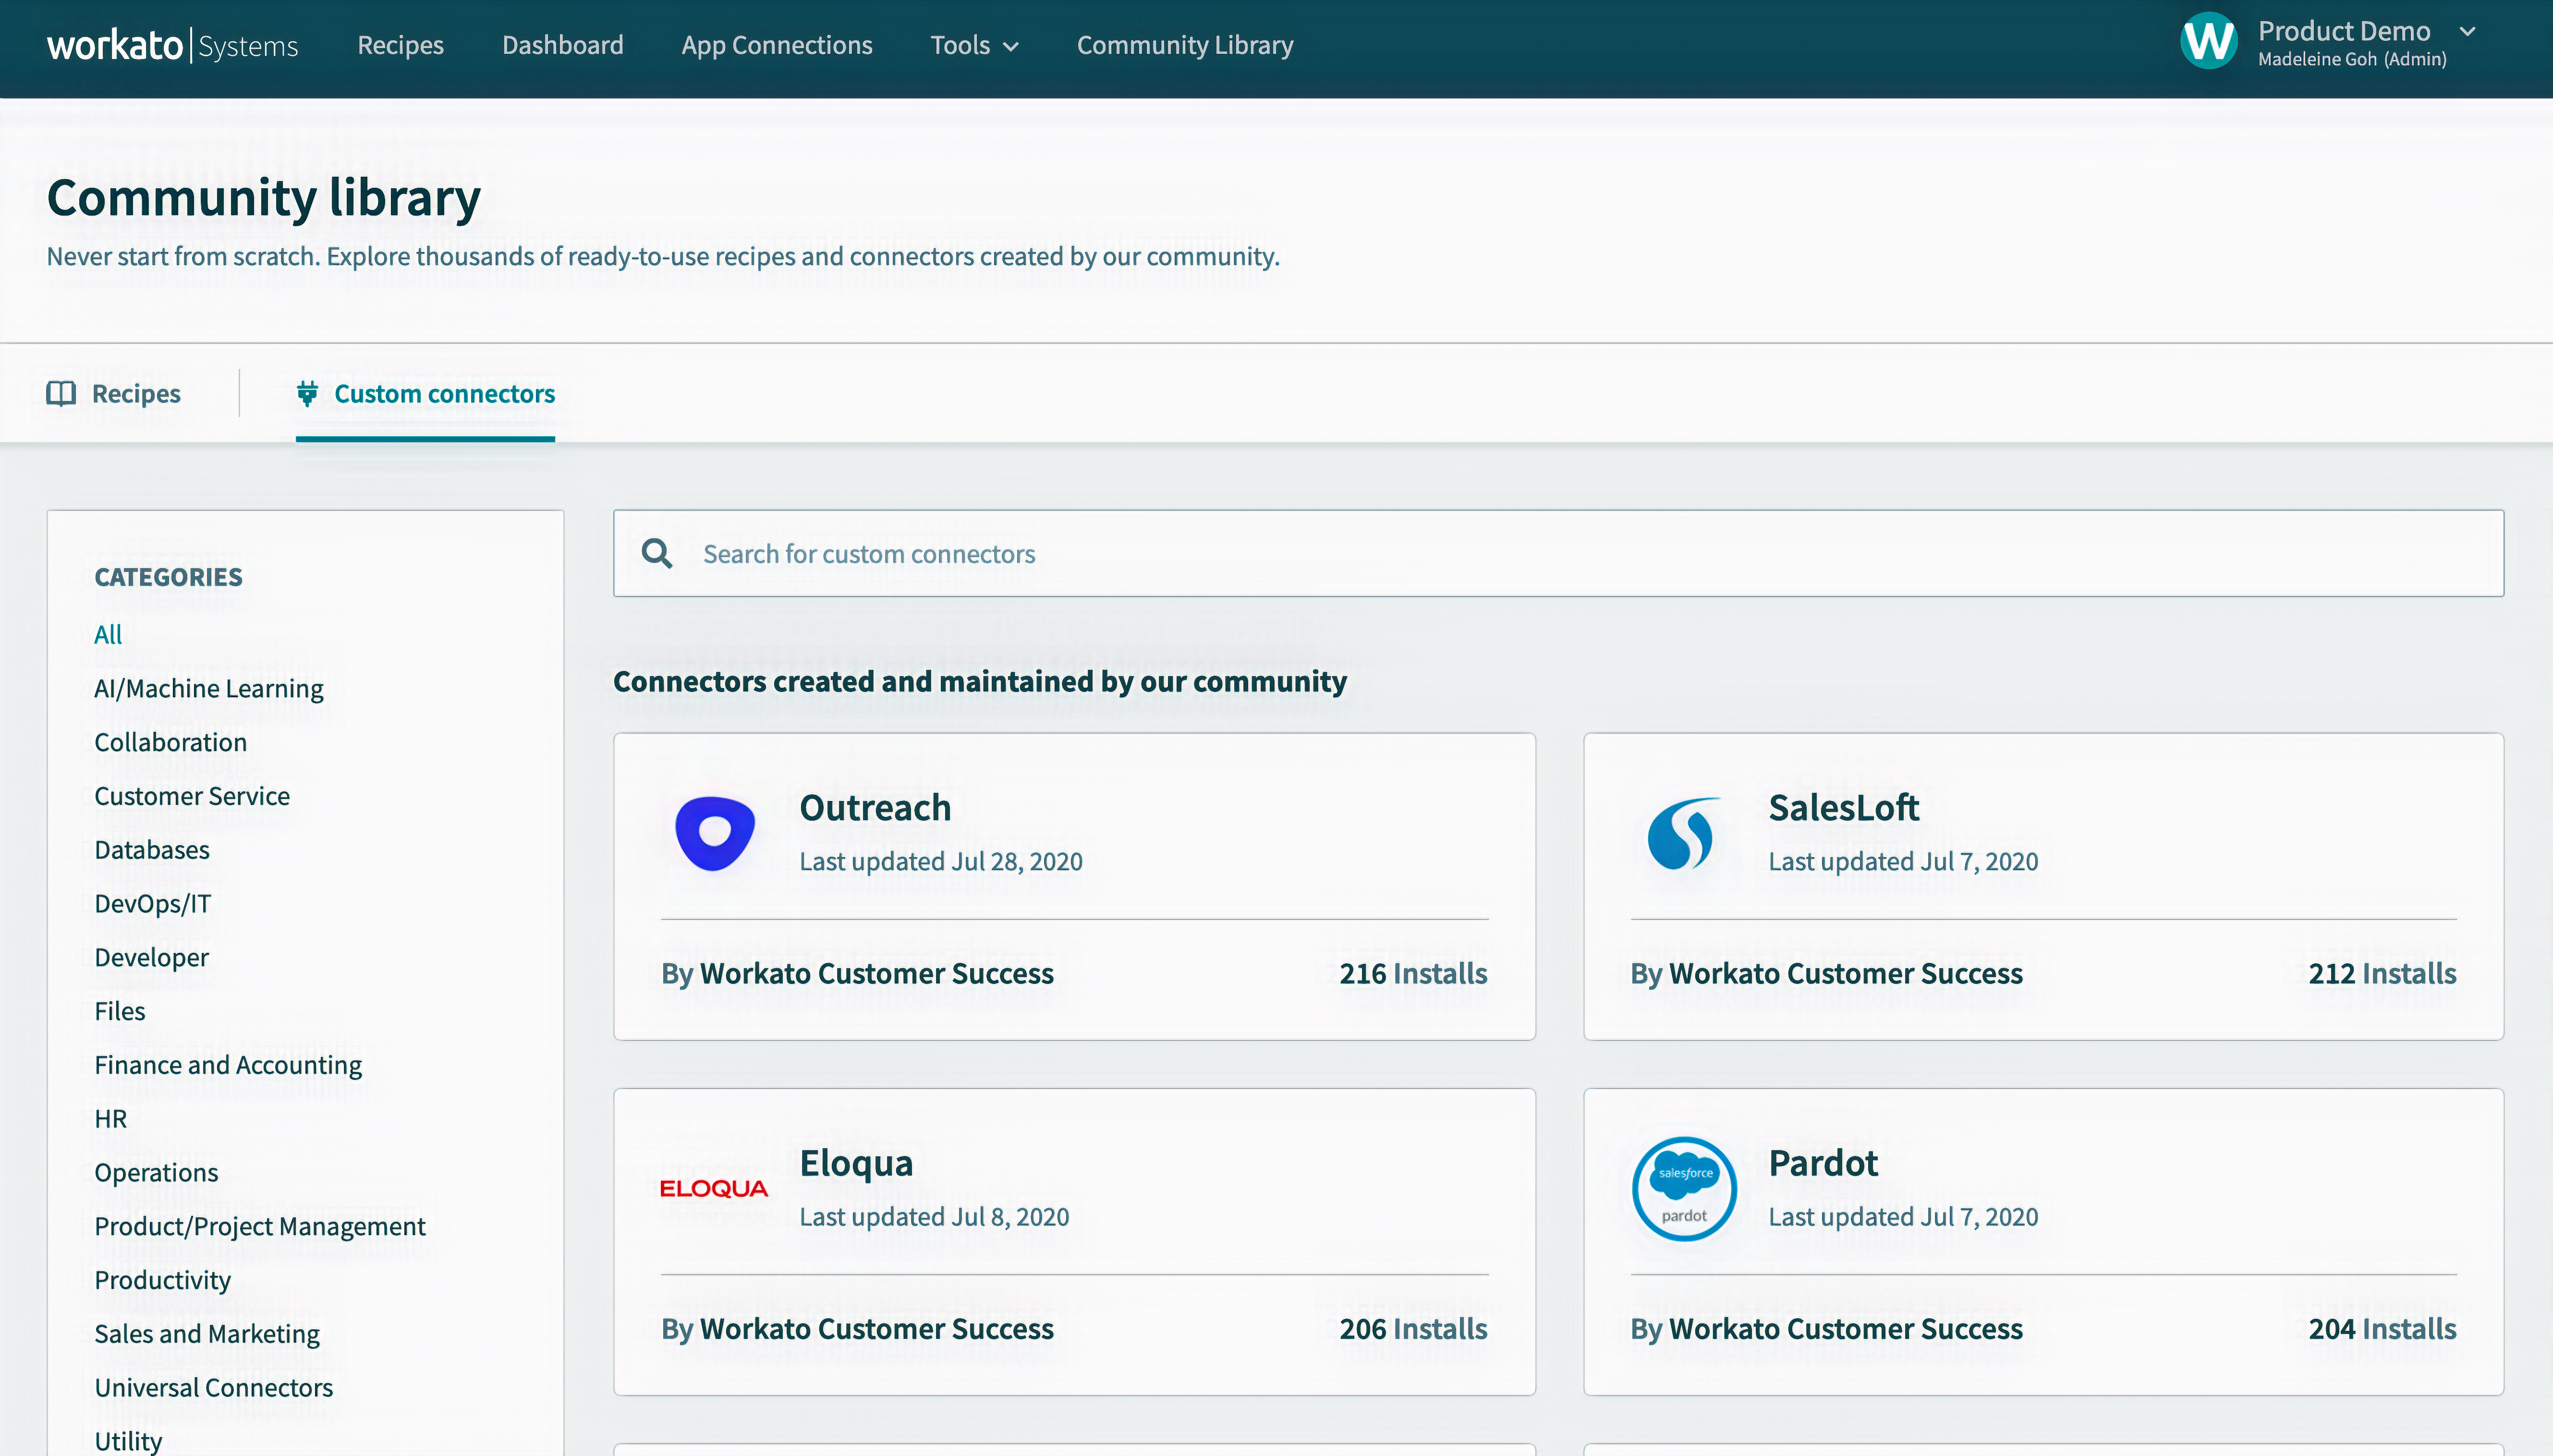Click the plug icon beside Custom connectors
Screen dimensions: 2553x1456
(307, 393)
